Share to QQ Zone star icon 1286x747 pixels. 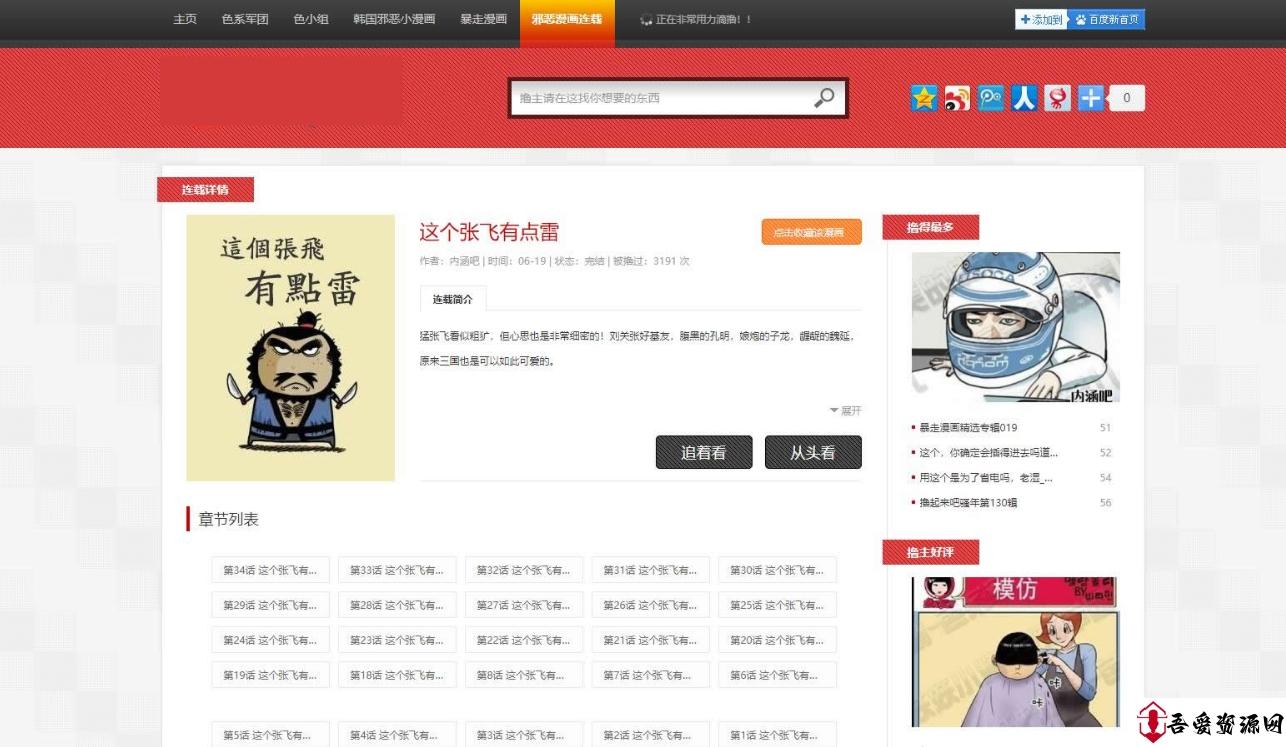924,98
